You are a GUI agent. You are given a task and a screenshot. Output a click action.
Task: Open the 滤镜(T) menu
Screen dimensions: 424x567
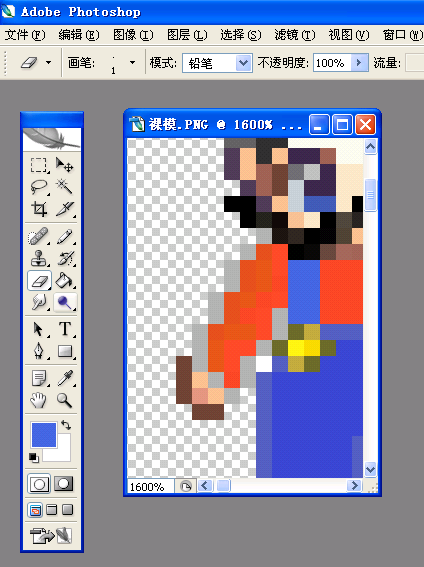pos(295,35)
